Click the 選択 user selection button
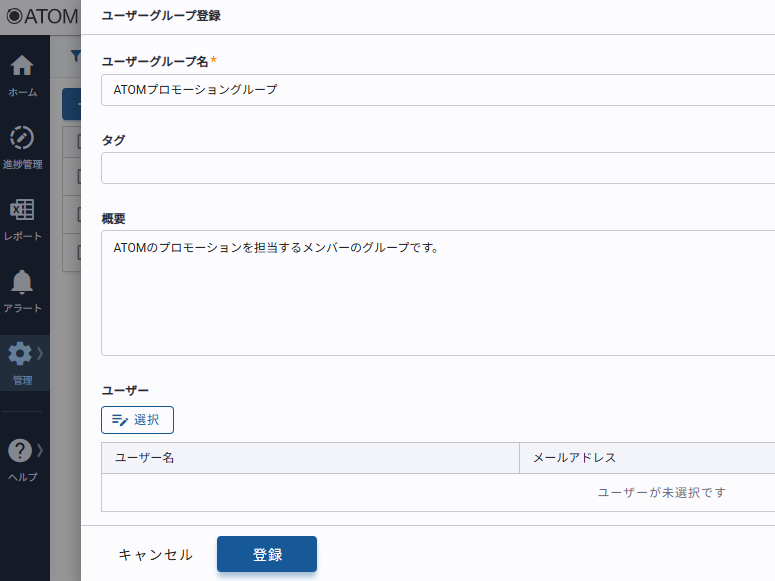This screenshot has width=775, height=581. coord(138,420)
